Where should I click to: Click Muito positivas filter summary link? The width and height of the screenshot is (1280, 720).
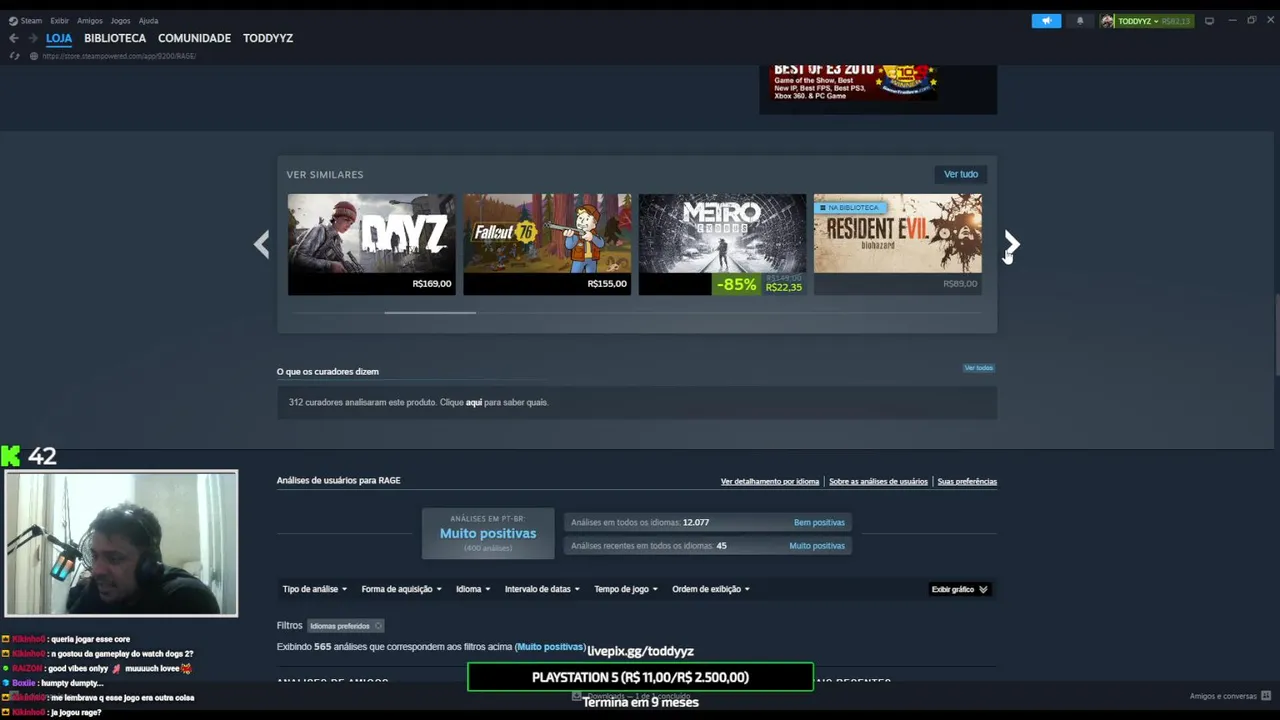[x=550, y=647]
